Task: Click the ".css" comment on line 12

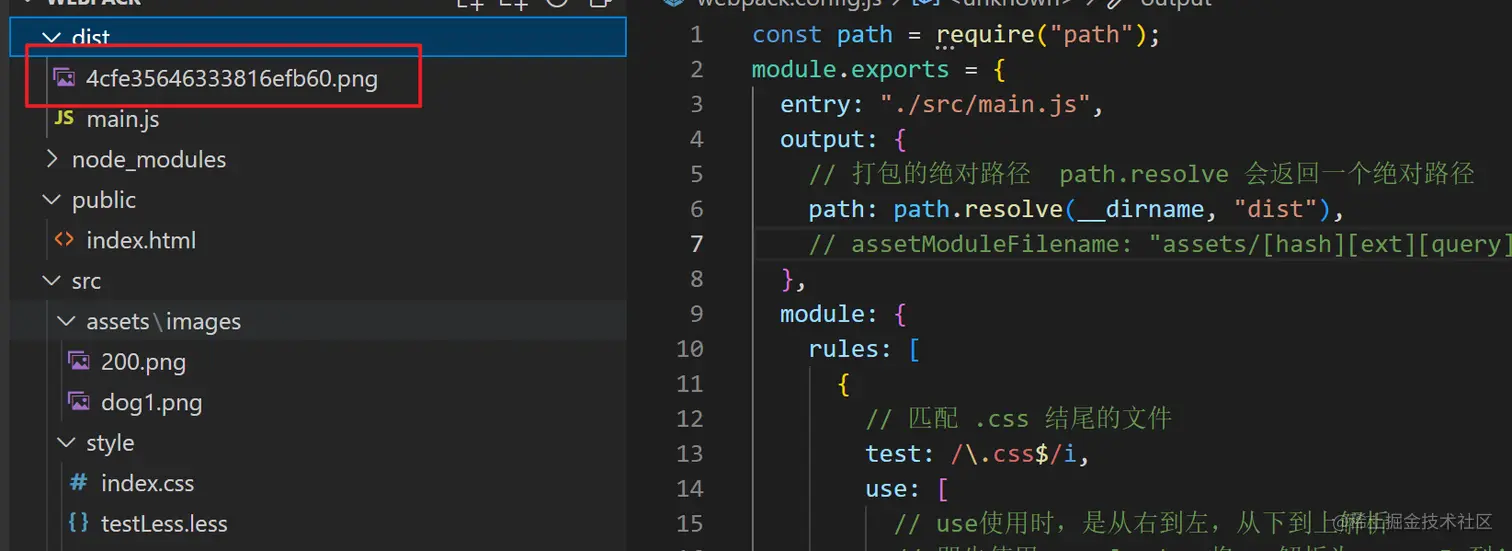Action: point(1018,419)
